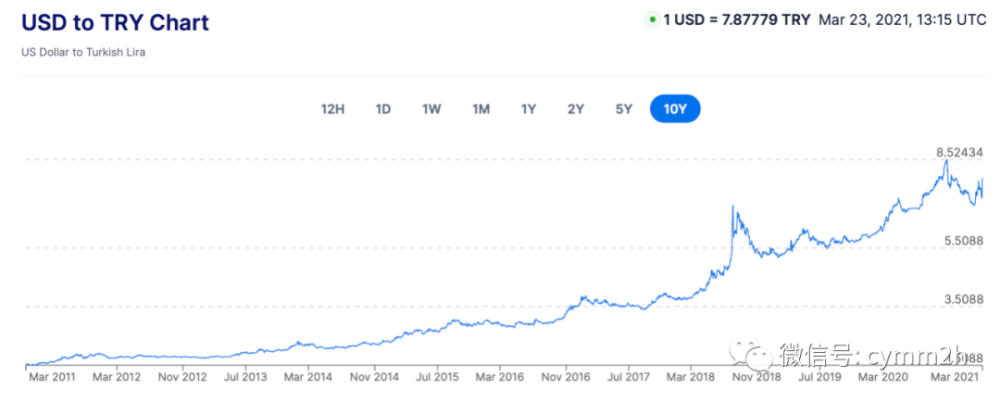The width and height of the screenshot is (1000, 402).
Task: Click the Jul 2015 x-axis label
Action: click(x=436, y=377)
